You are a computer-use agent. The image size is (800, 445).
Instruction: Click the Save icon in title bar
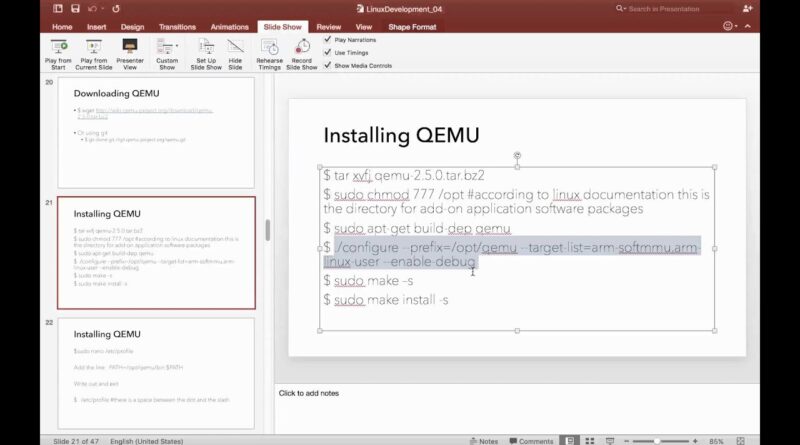coord(76,9)
